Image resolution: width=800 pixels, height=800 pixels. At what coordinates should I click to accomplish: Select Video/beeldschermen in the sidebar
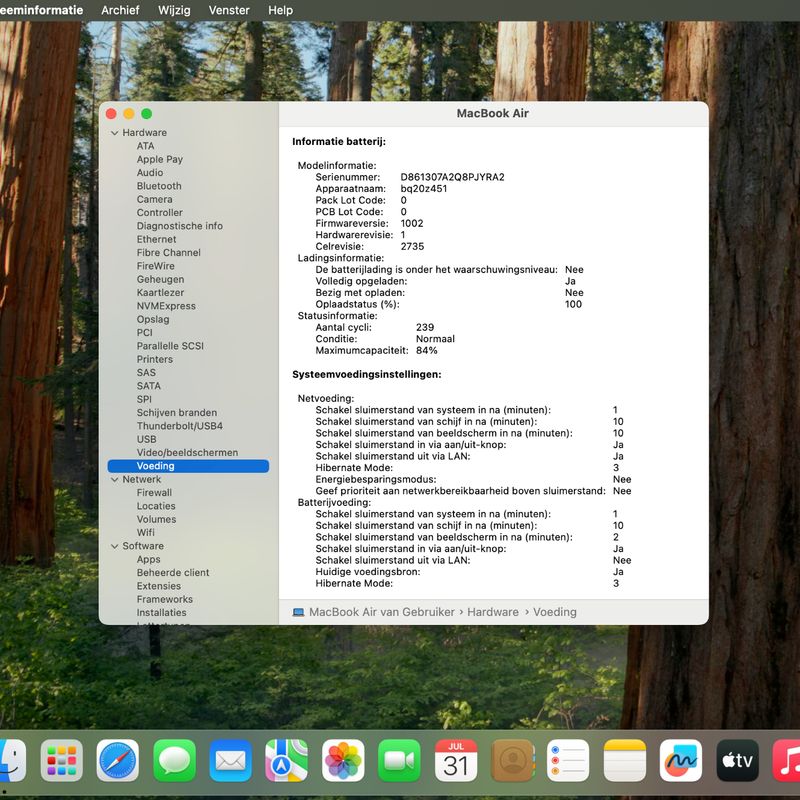[187, 453]
